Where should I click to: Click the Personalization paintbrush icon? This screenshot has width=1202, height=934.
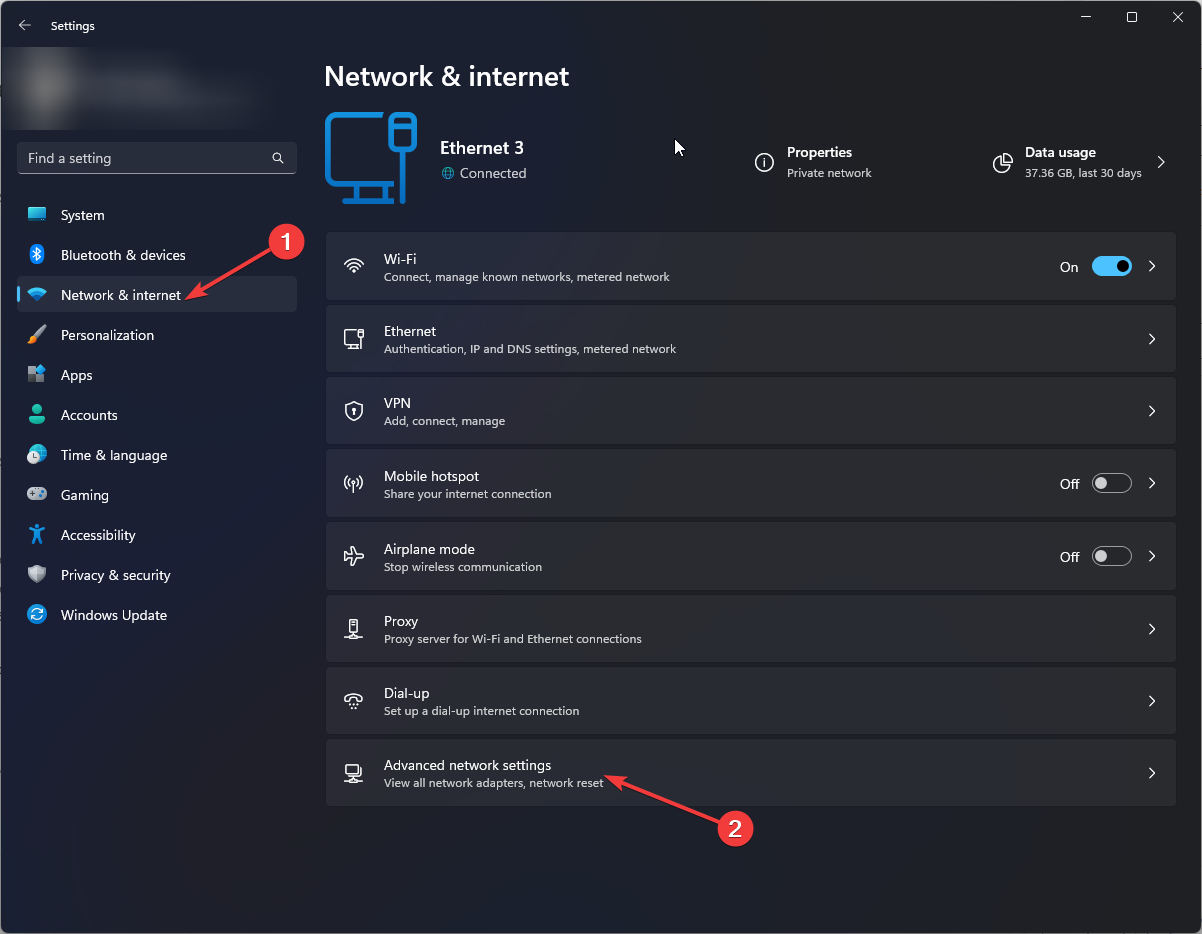(37, 335)
